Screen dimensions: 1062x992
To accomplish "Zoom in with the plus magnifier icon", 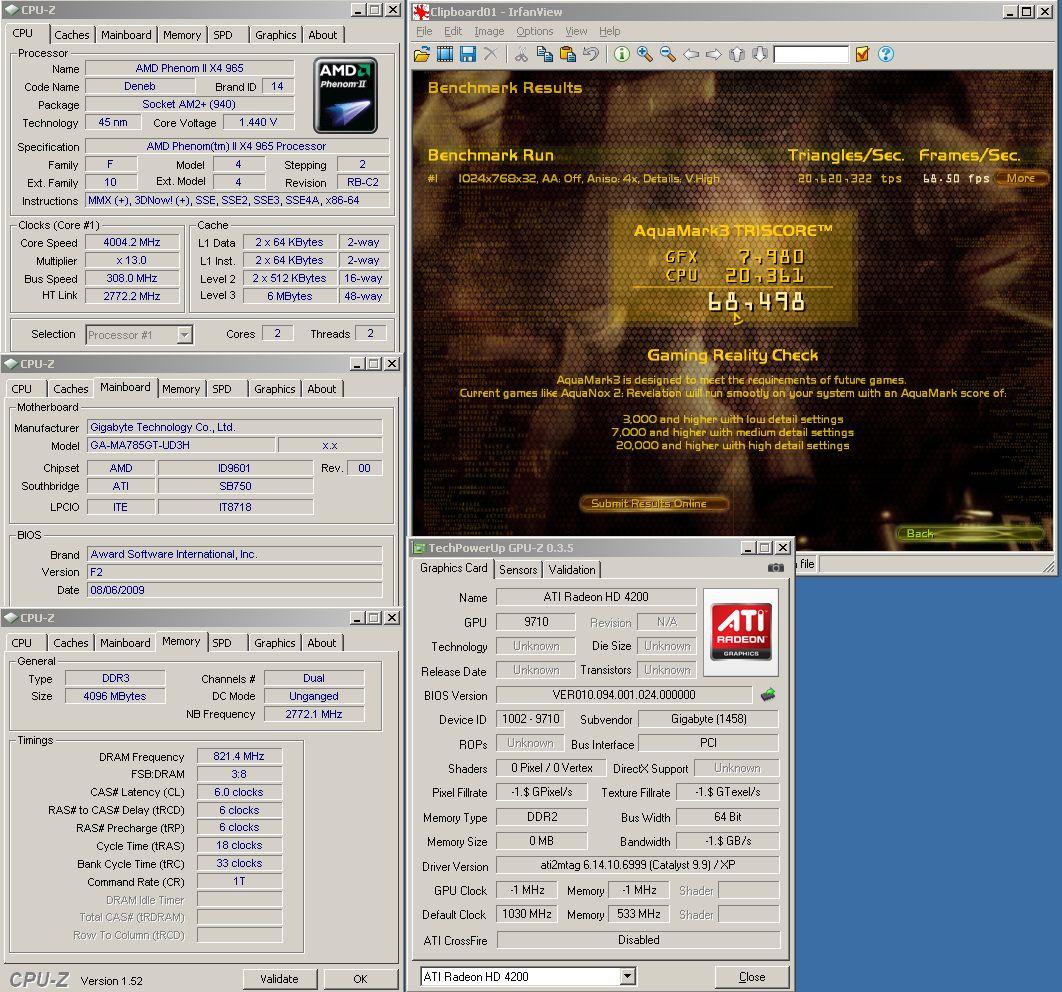I will tap(644, 54).
